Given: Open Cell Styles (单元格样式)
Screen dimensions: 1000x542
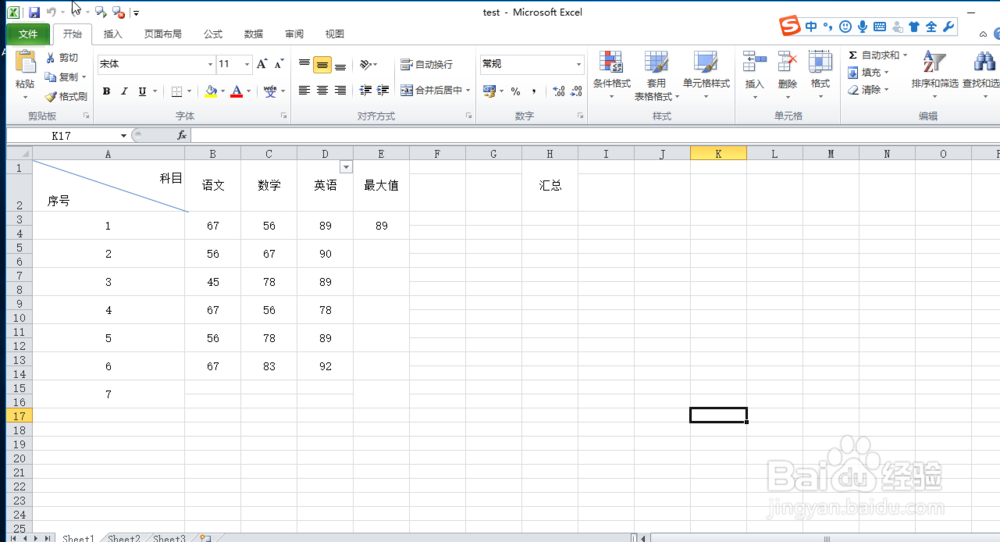Looking at the screenshot, I should tap(706, 75).
